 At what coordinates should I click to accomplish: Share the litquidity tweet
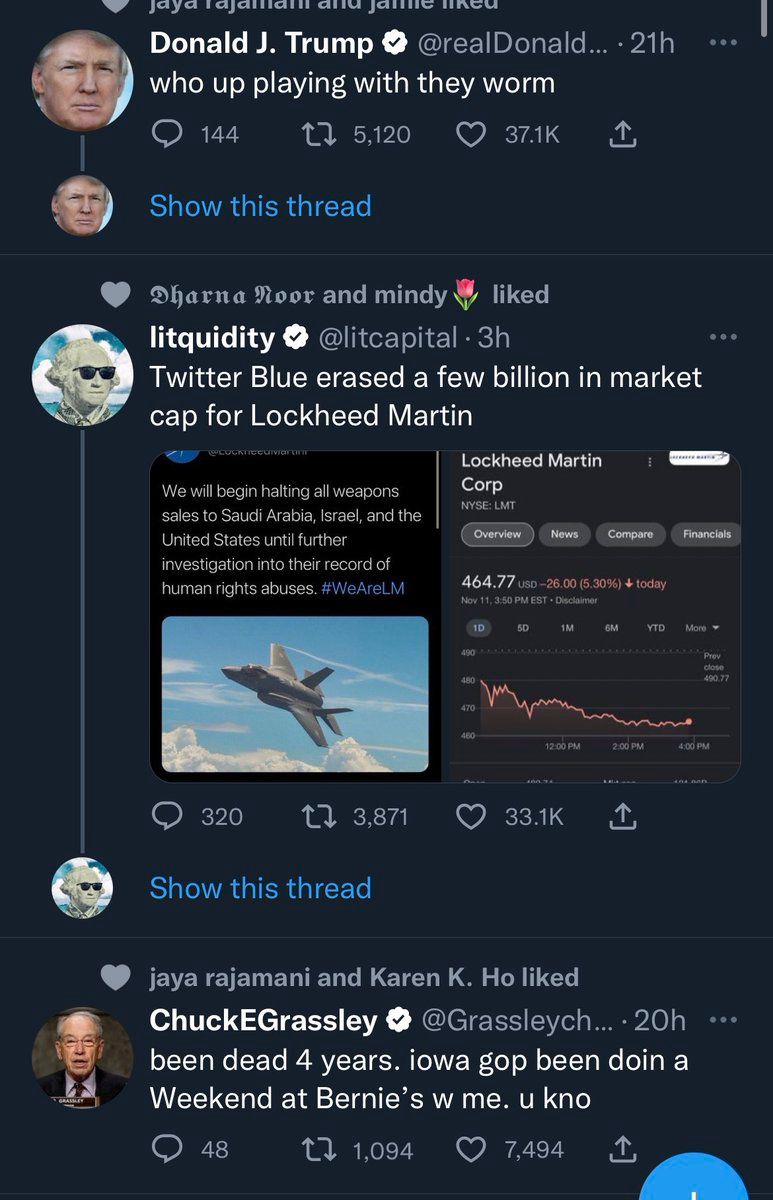tap(622, 816)
